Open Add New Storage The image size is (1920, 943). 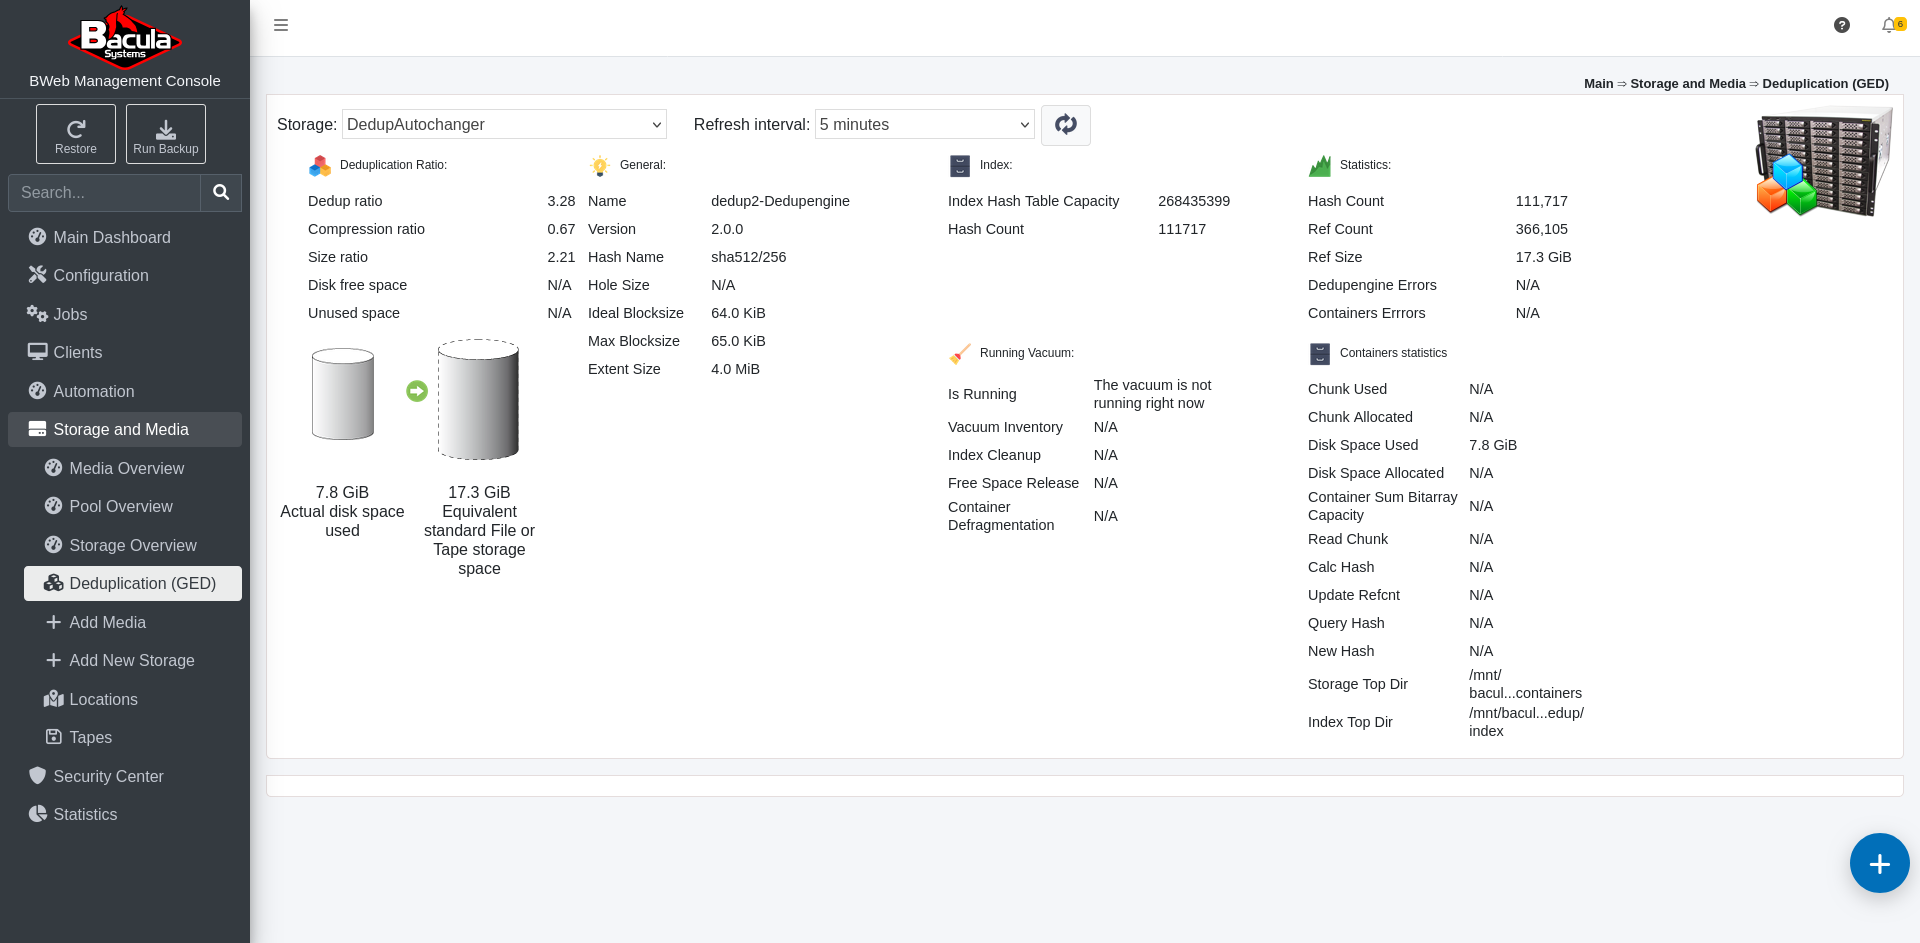(x=133, y=660)
